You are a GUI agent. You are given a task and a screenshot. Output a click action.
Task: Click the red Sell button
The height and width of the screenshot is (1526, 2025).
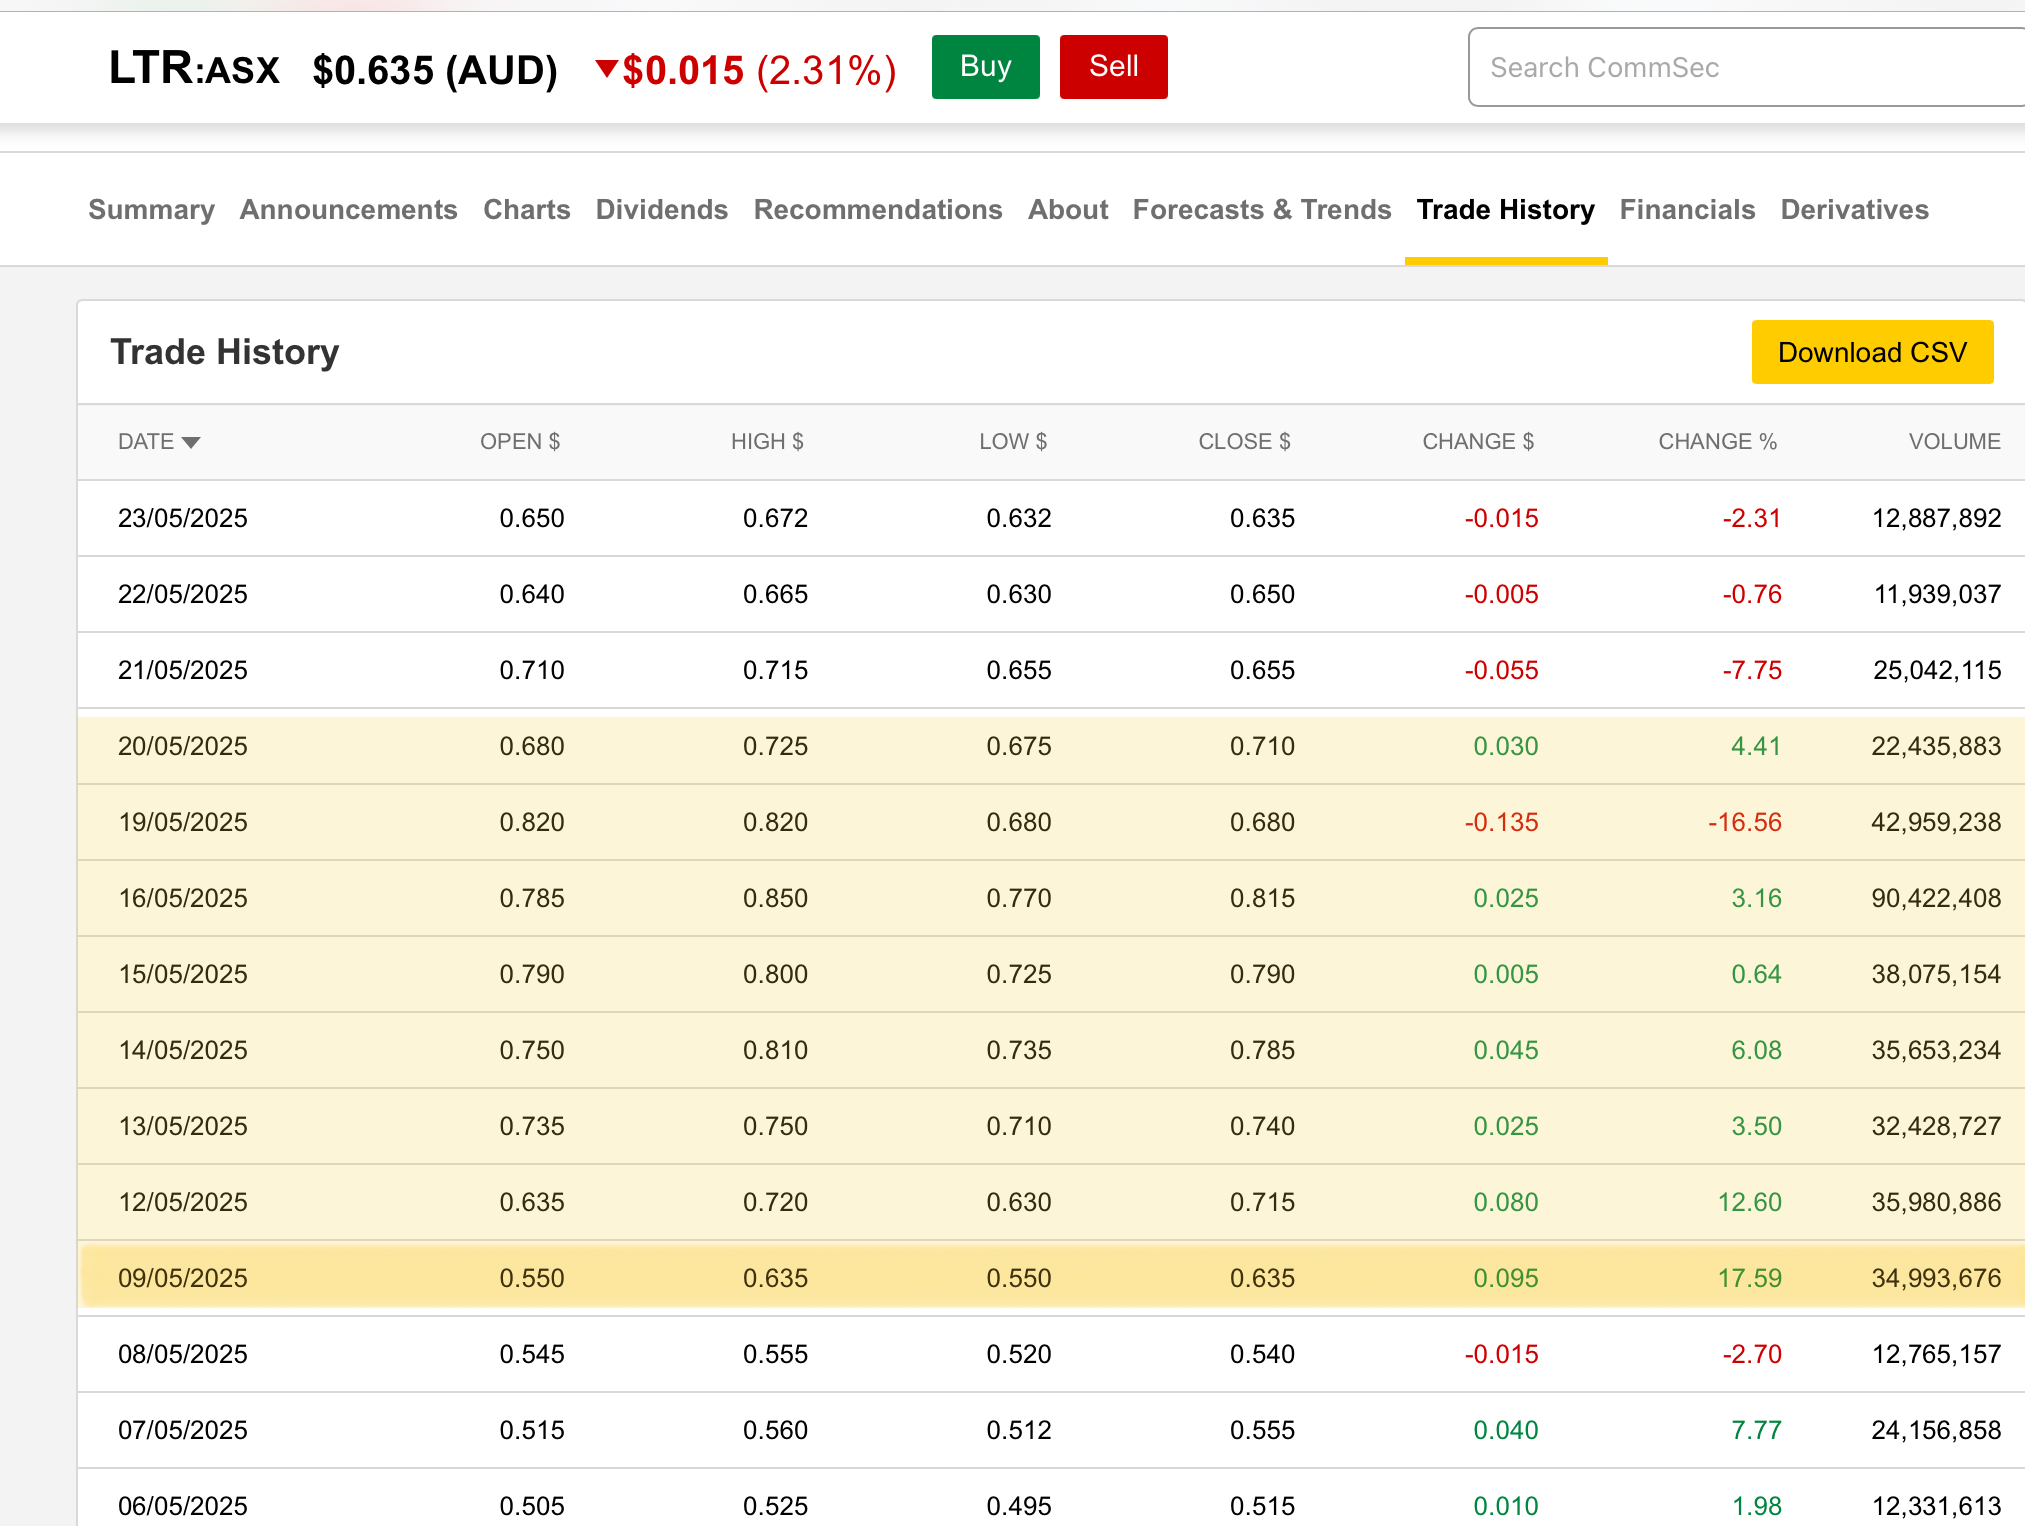[x=1113, y=67]
